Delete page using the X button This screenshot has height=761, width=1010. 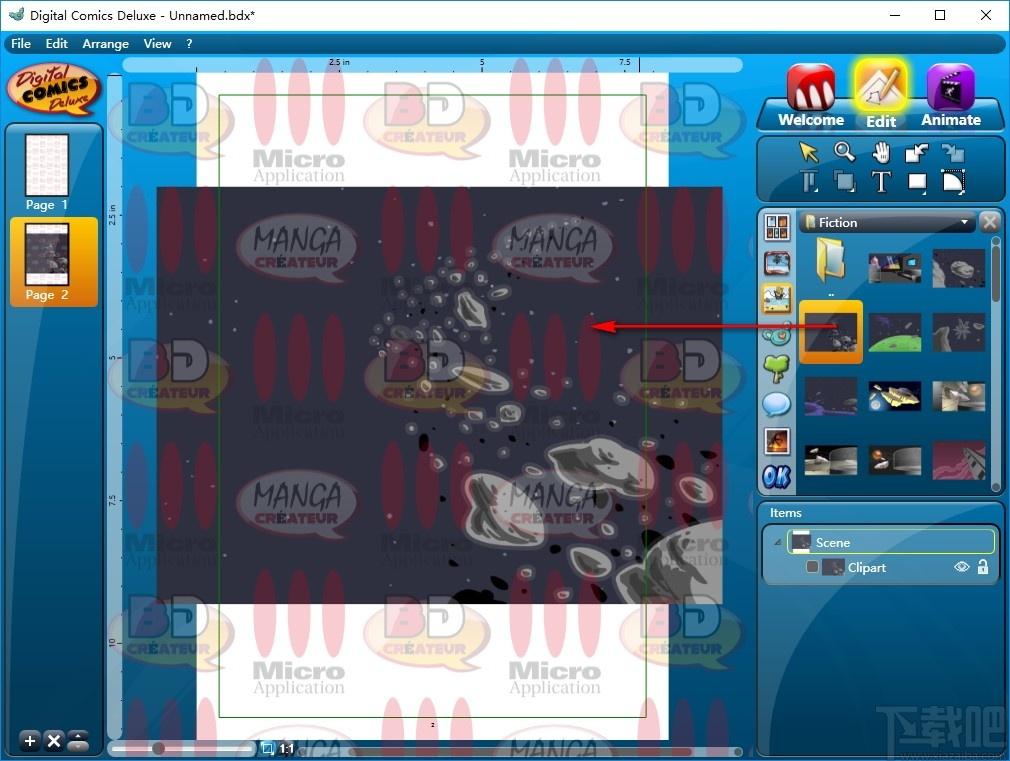click(x=54, y=741)
